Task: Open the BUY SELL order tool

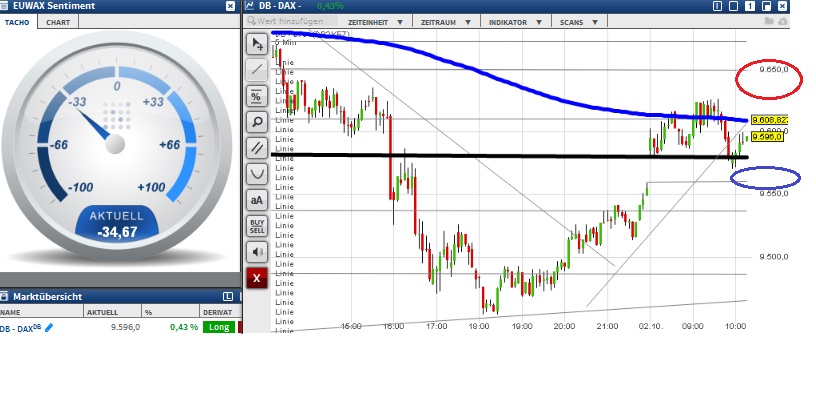Action: [x=257, y=226]
